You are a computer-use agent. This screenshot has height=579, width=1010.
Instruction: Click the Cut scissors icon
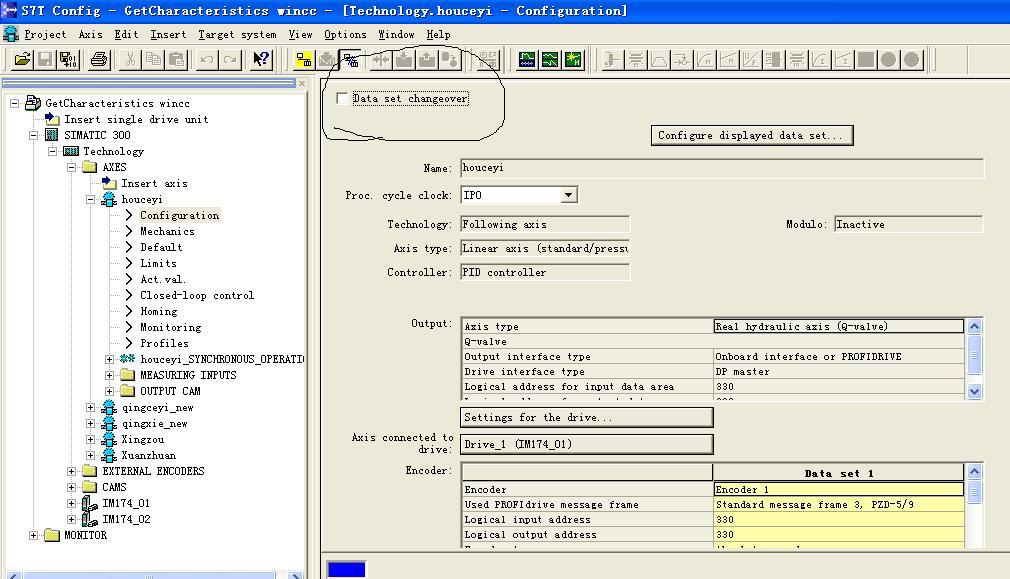coord(131,60)
